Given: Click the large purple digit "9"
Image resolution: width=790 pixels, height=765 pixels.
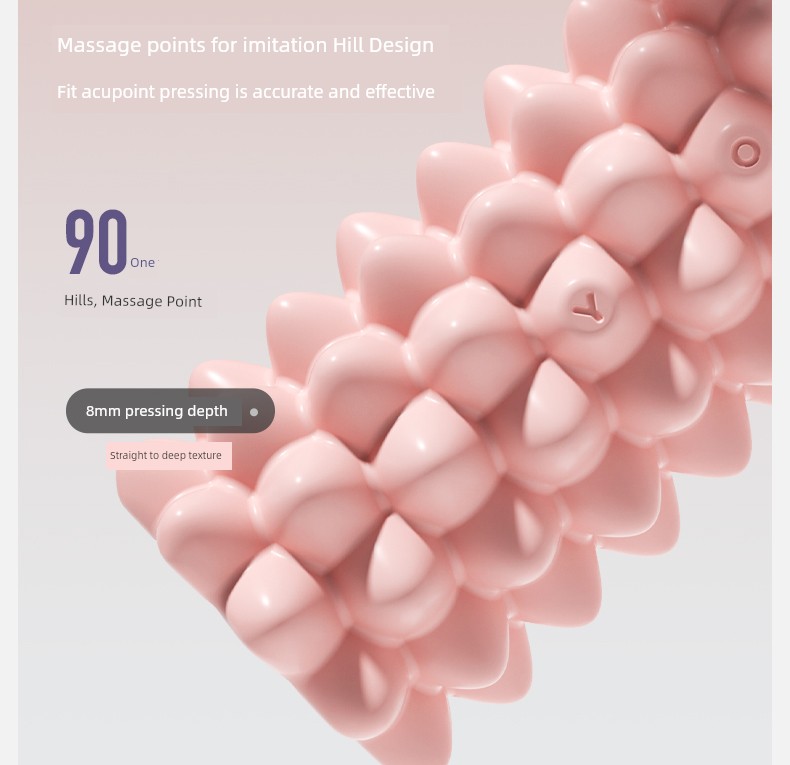Looking at the screenshot, I should 80,242.
